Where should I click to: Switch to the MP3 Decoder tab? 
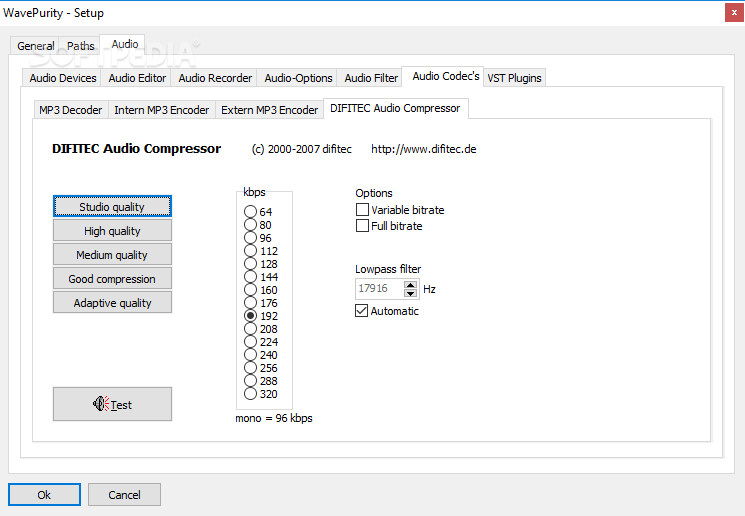pyautogui.click(x=70, y=110)
